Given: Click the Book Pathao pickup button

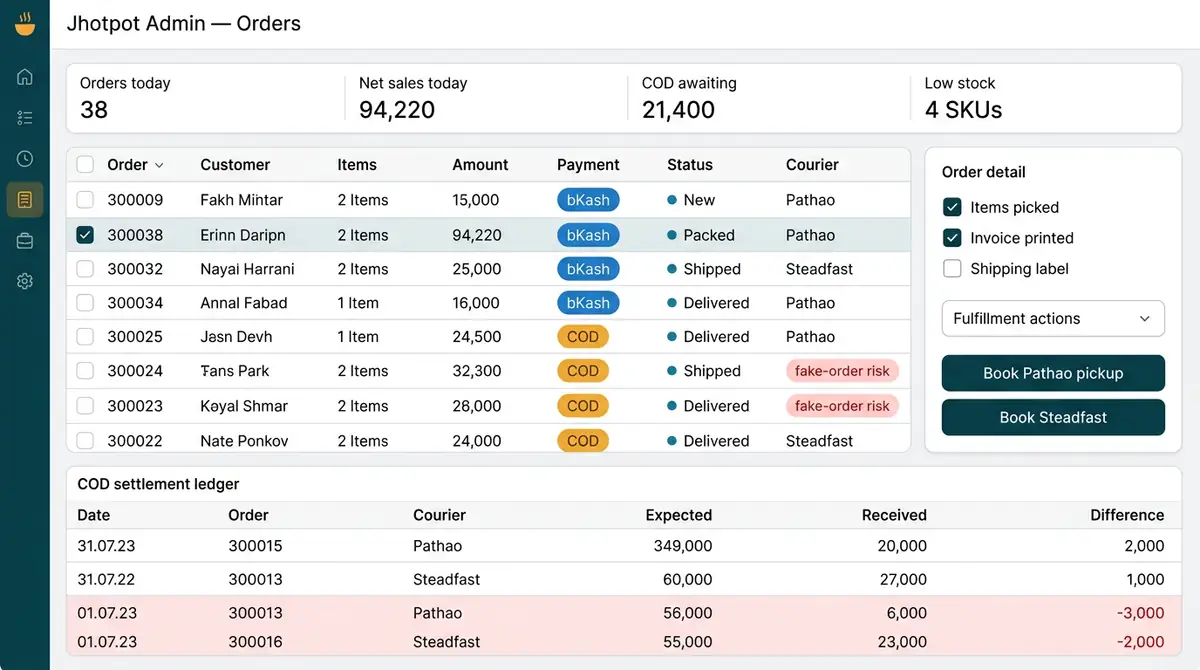Looking at the screenshot, I should [x=1053, y=373].
